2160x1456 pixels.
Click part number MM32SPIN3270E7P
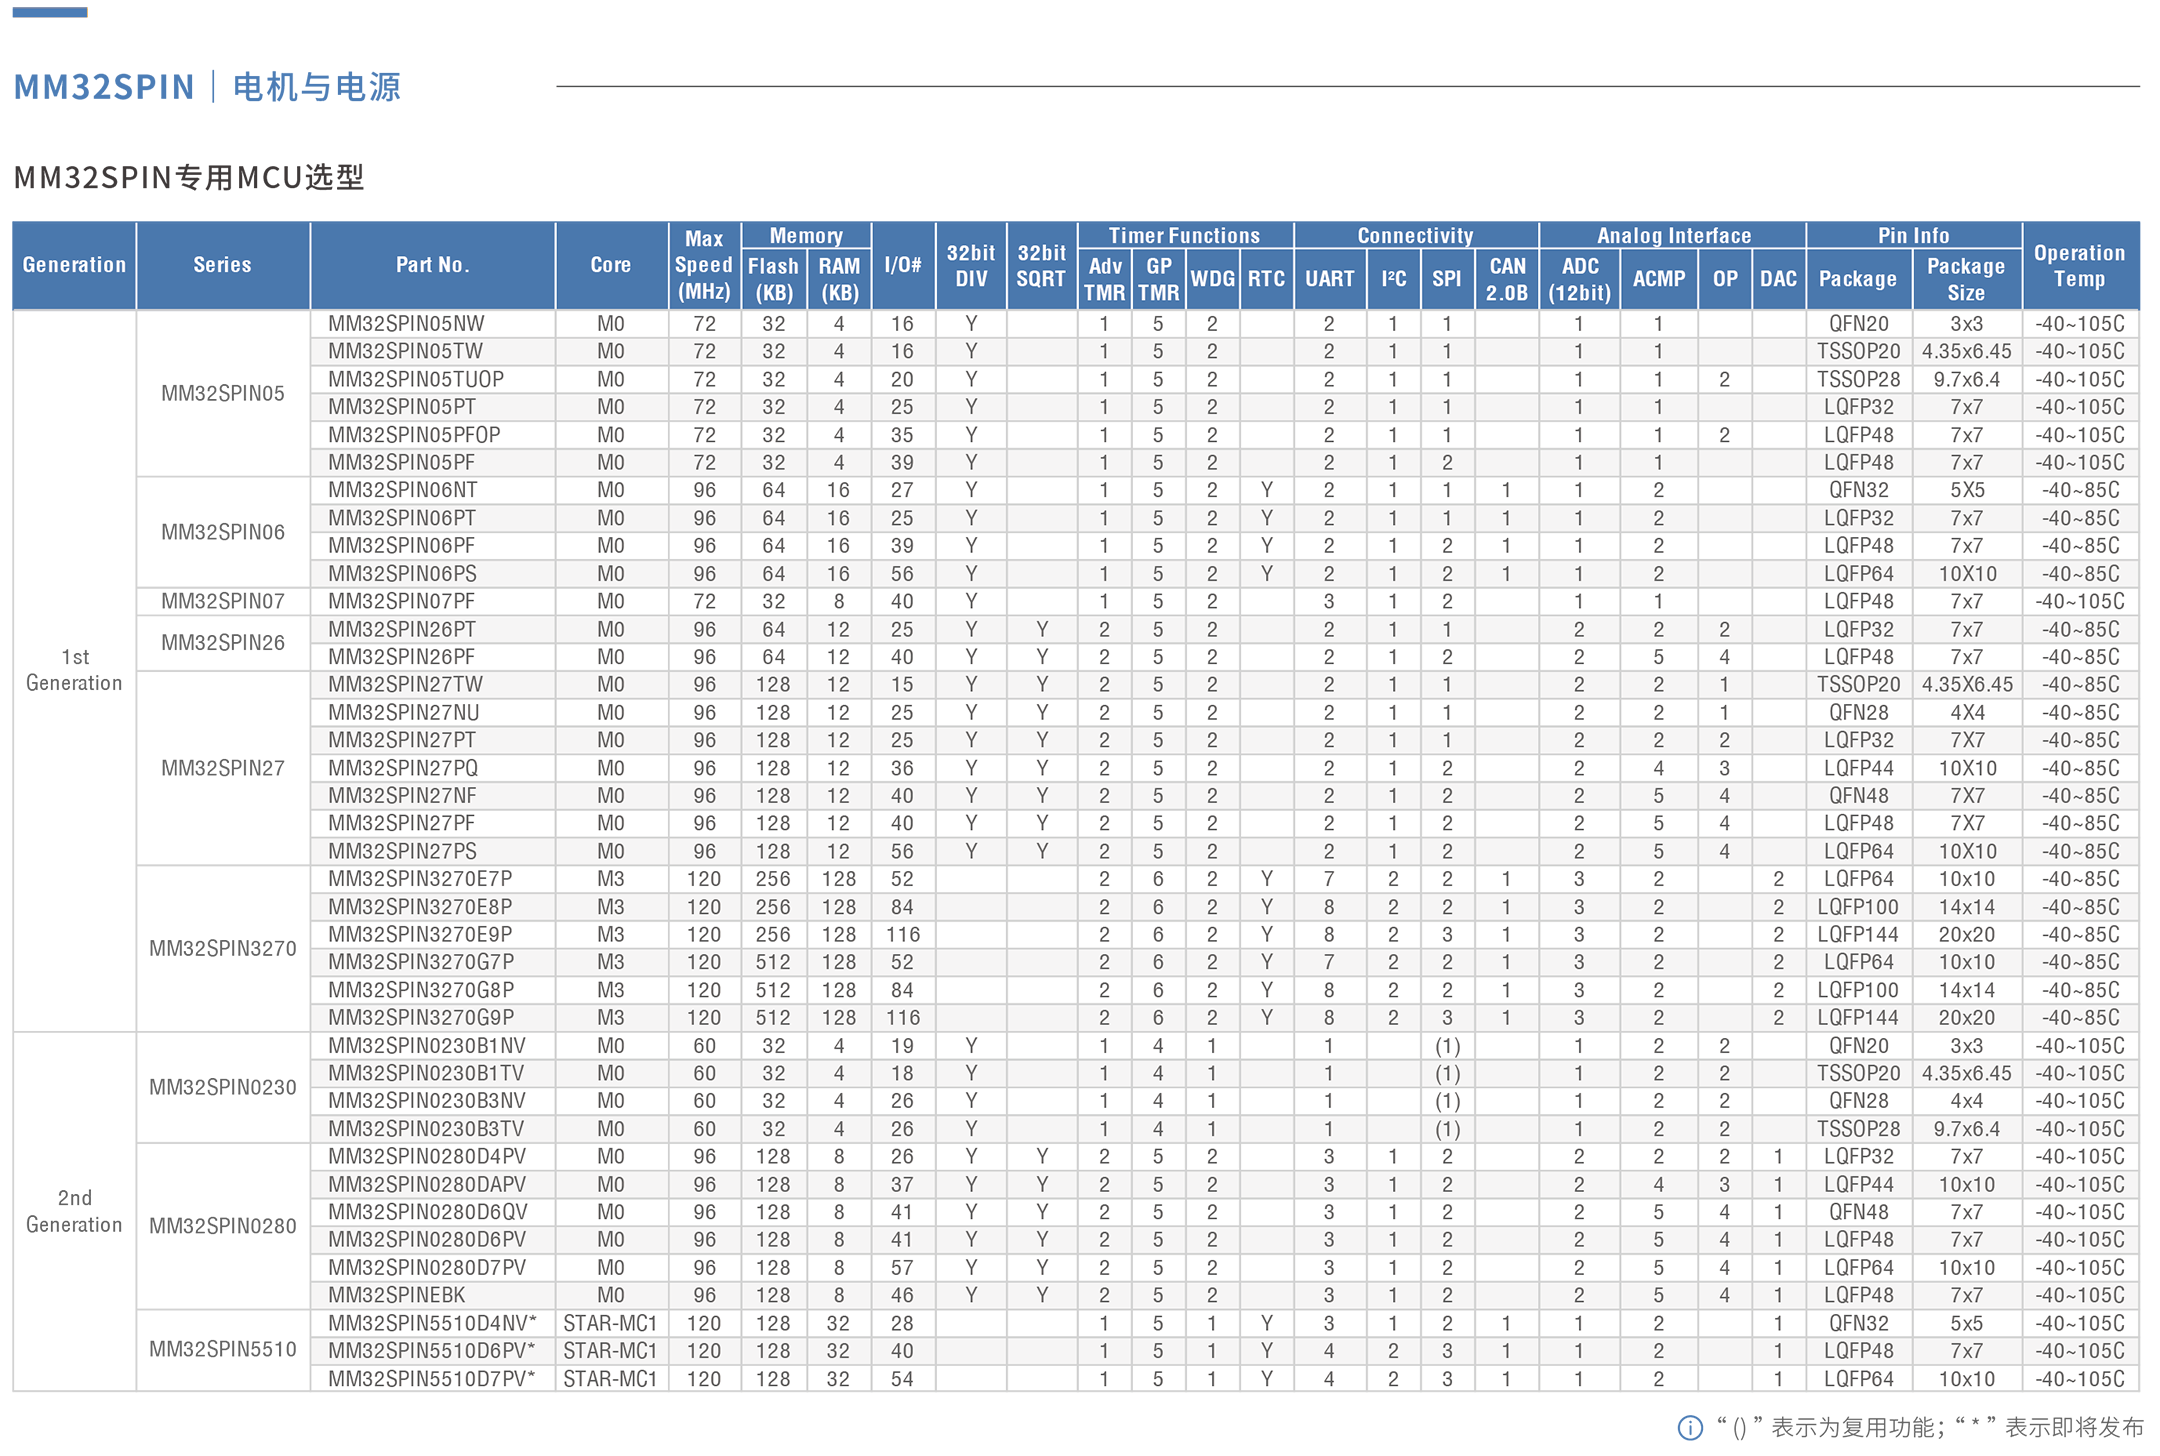coord(420,879)
